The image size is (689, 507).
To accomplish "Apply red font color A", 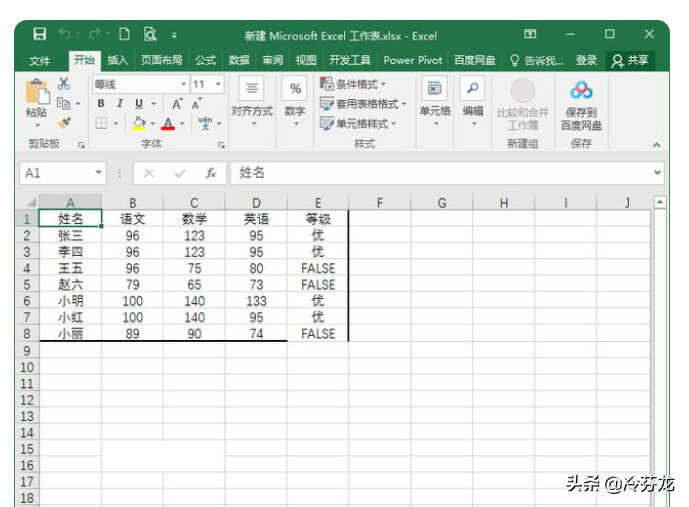I will pos(168,123).
